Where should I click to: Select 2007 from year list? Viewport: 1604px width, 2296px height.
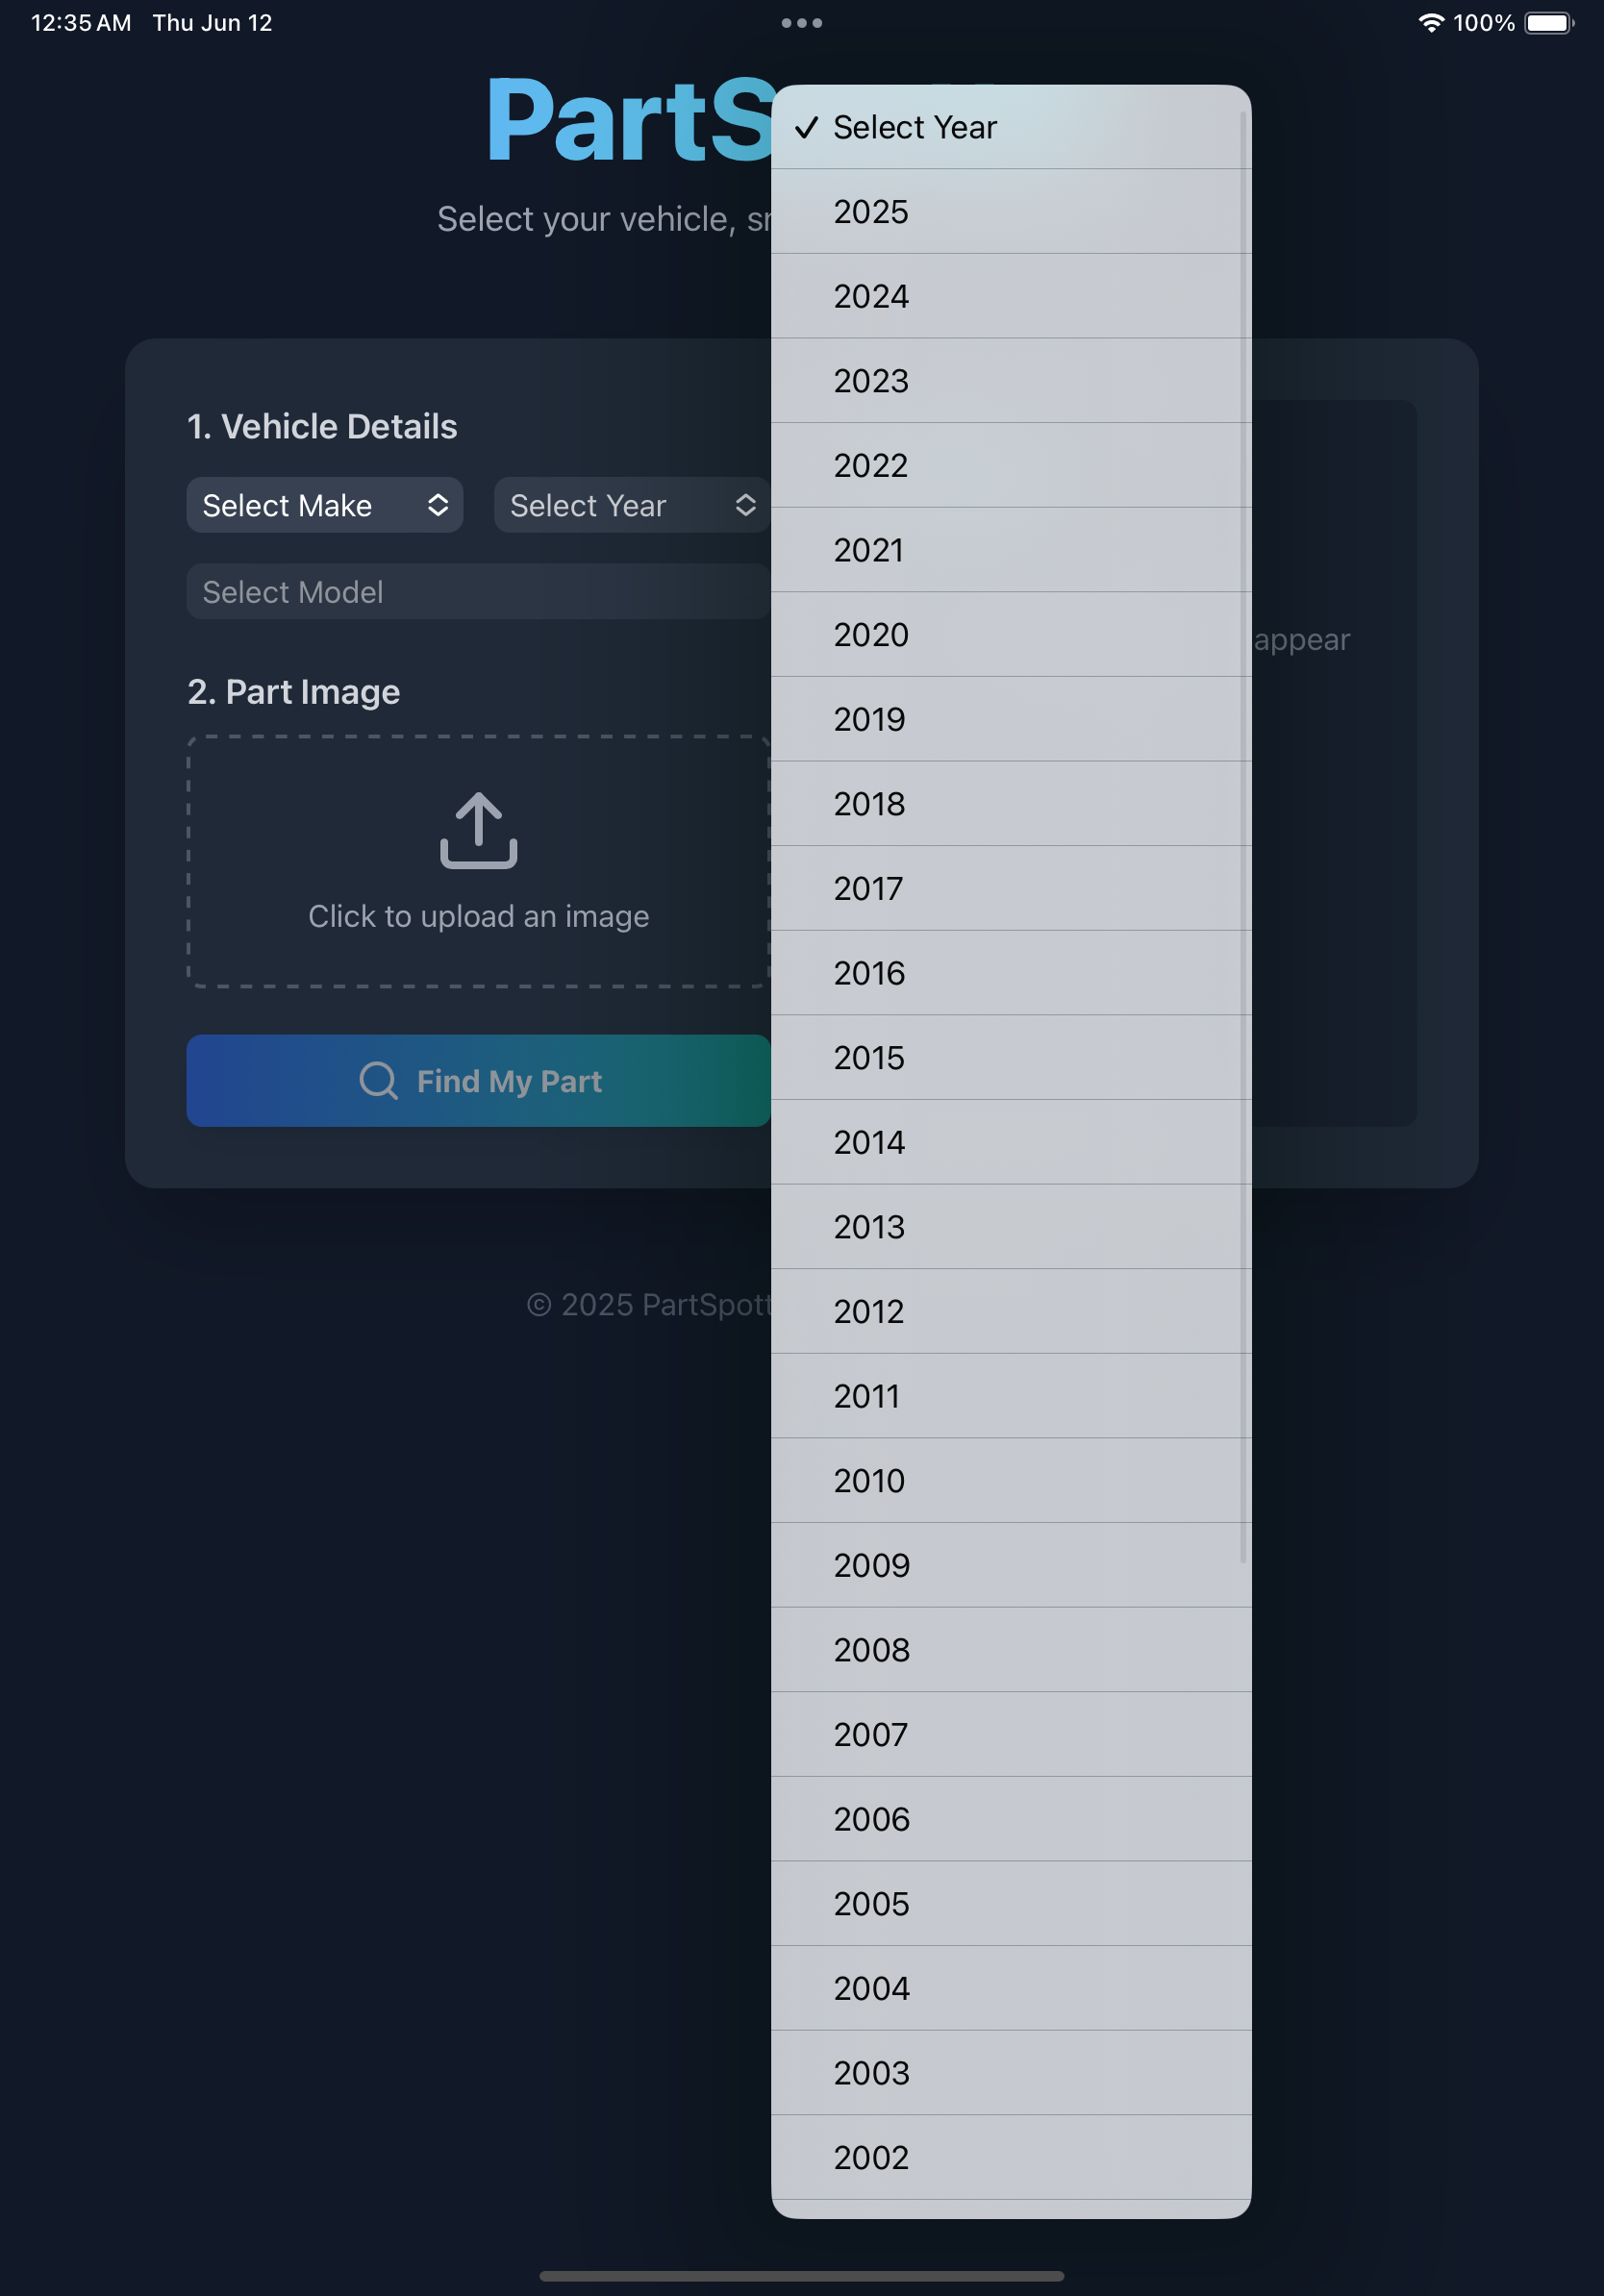(1010, 1734)
